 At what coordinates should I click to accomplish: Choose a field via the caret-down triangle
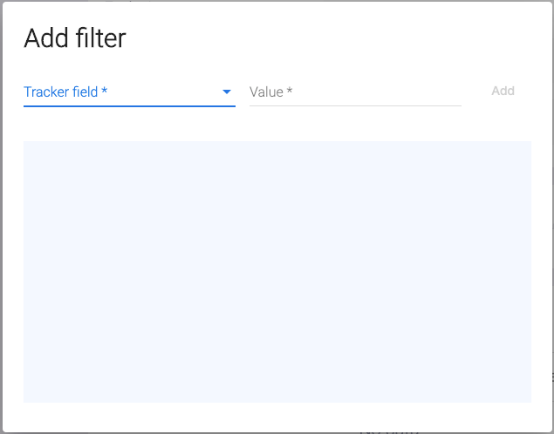click(227, 92)
